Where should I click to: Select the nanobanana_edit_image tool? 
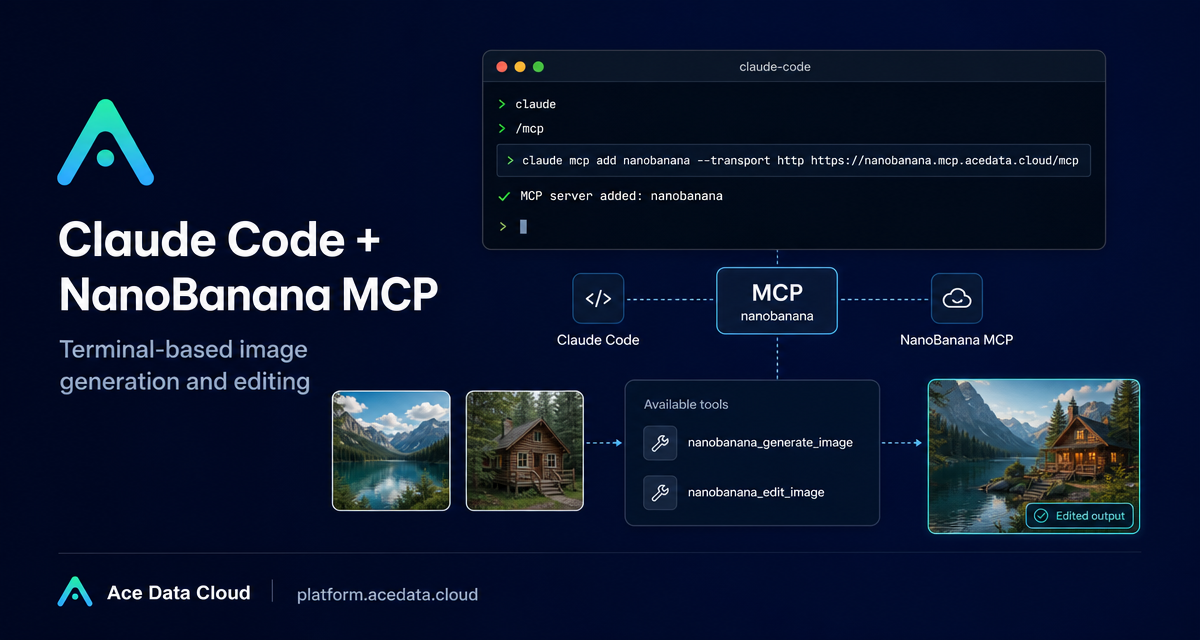756,492
